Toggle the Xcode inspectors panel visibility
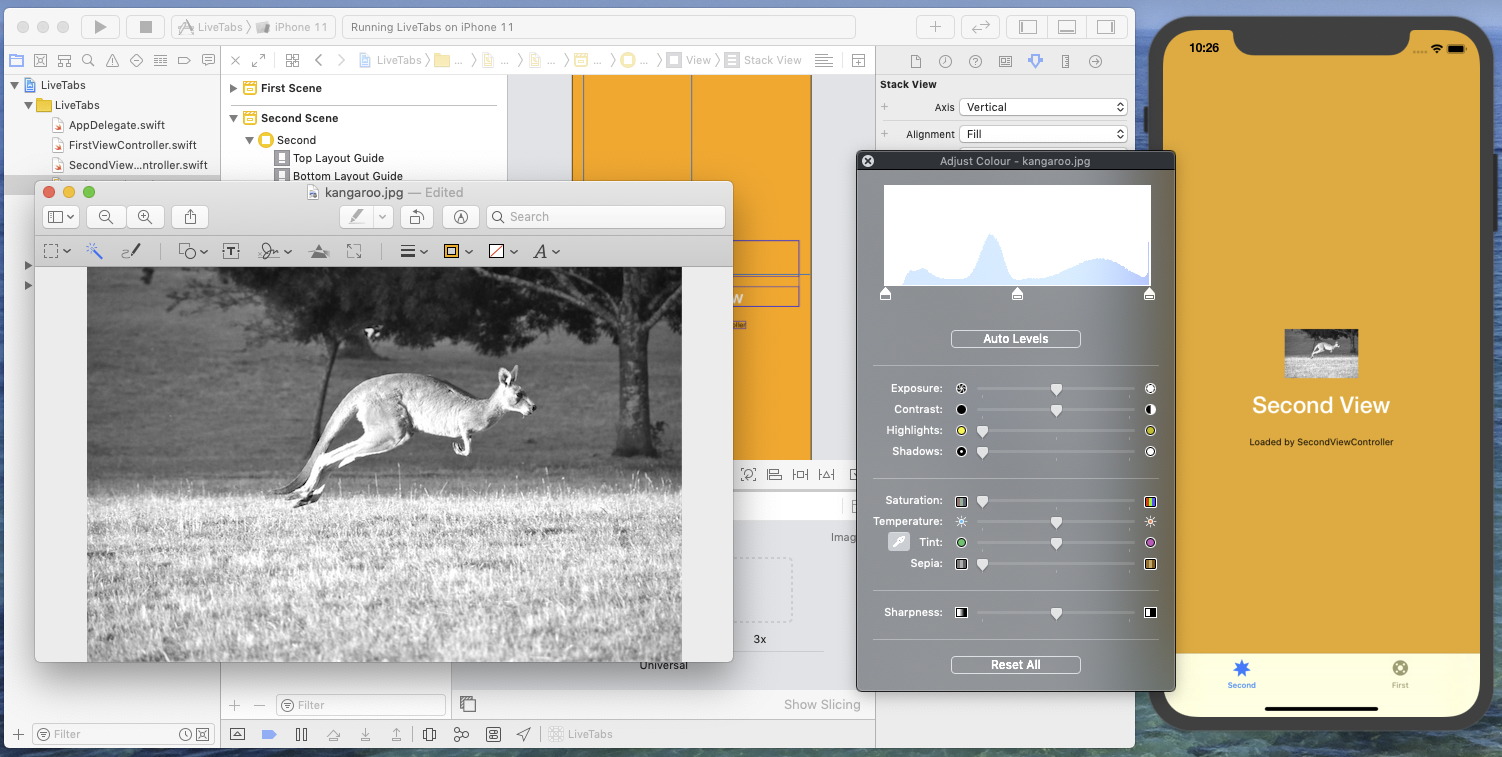Screen dimensions: 1502x757 pyautogui.click(x=1106, y=27)
